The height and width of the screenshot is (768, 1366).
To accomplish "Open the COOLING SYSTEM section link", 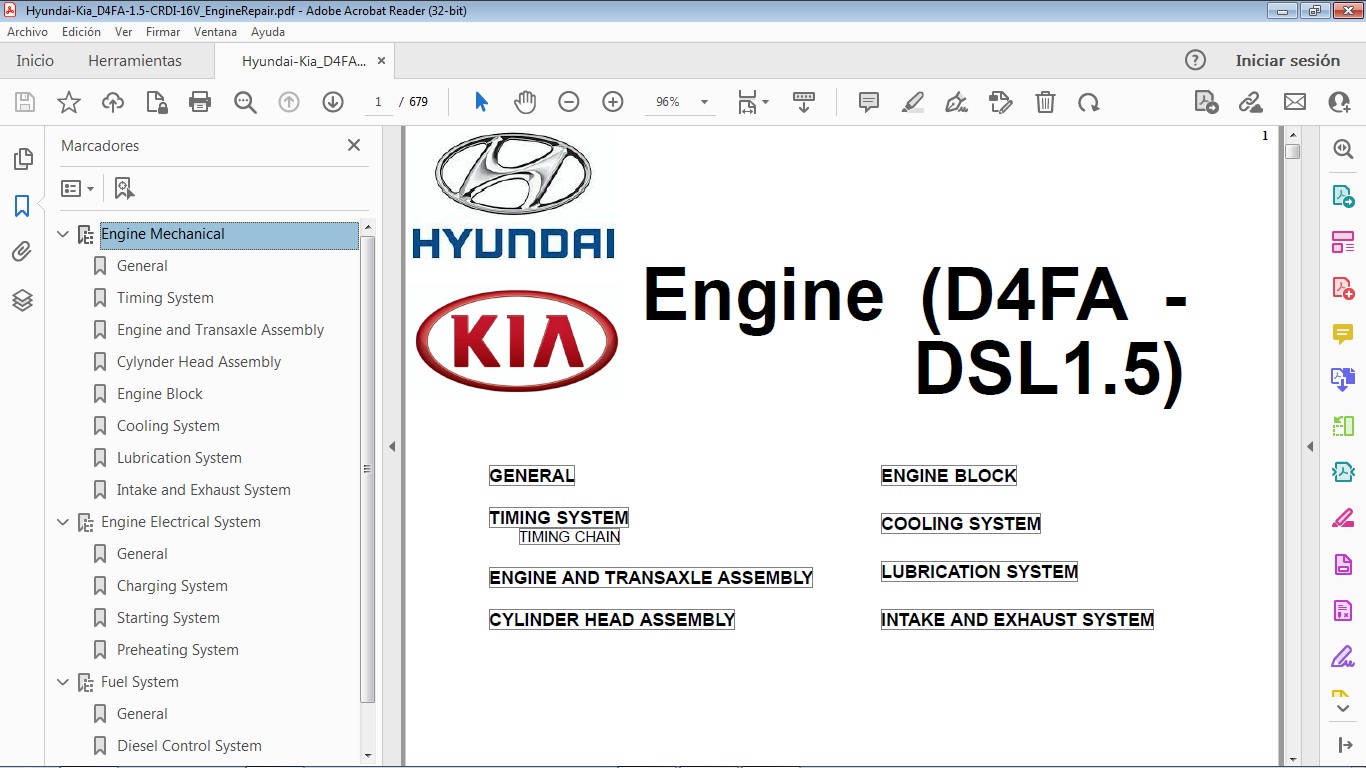I will coord(960,523).
